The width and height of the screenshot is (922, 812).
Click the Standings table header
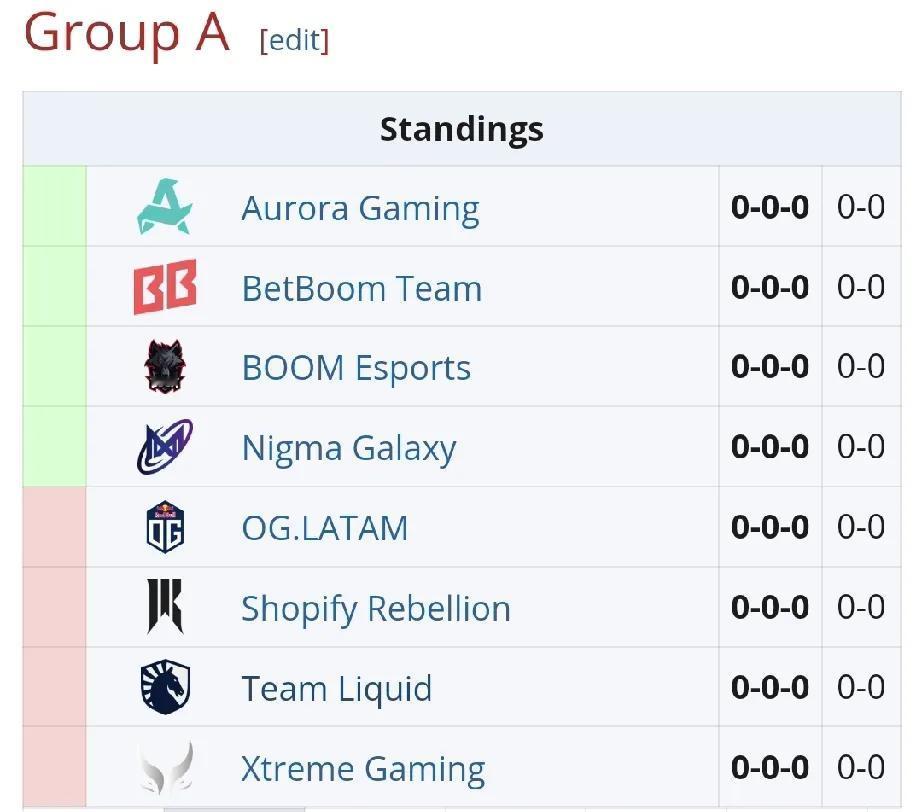[x=462, y=129]
